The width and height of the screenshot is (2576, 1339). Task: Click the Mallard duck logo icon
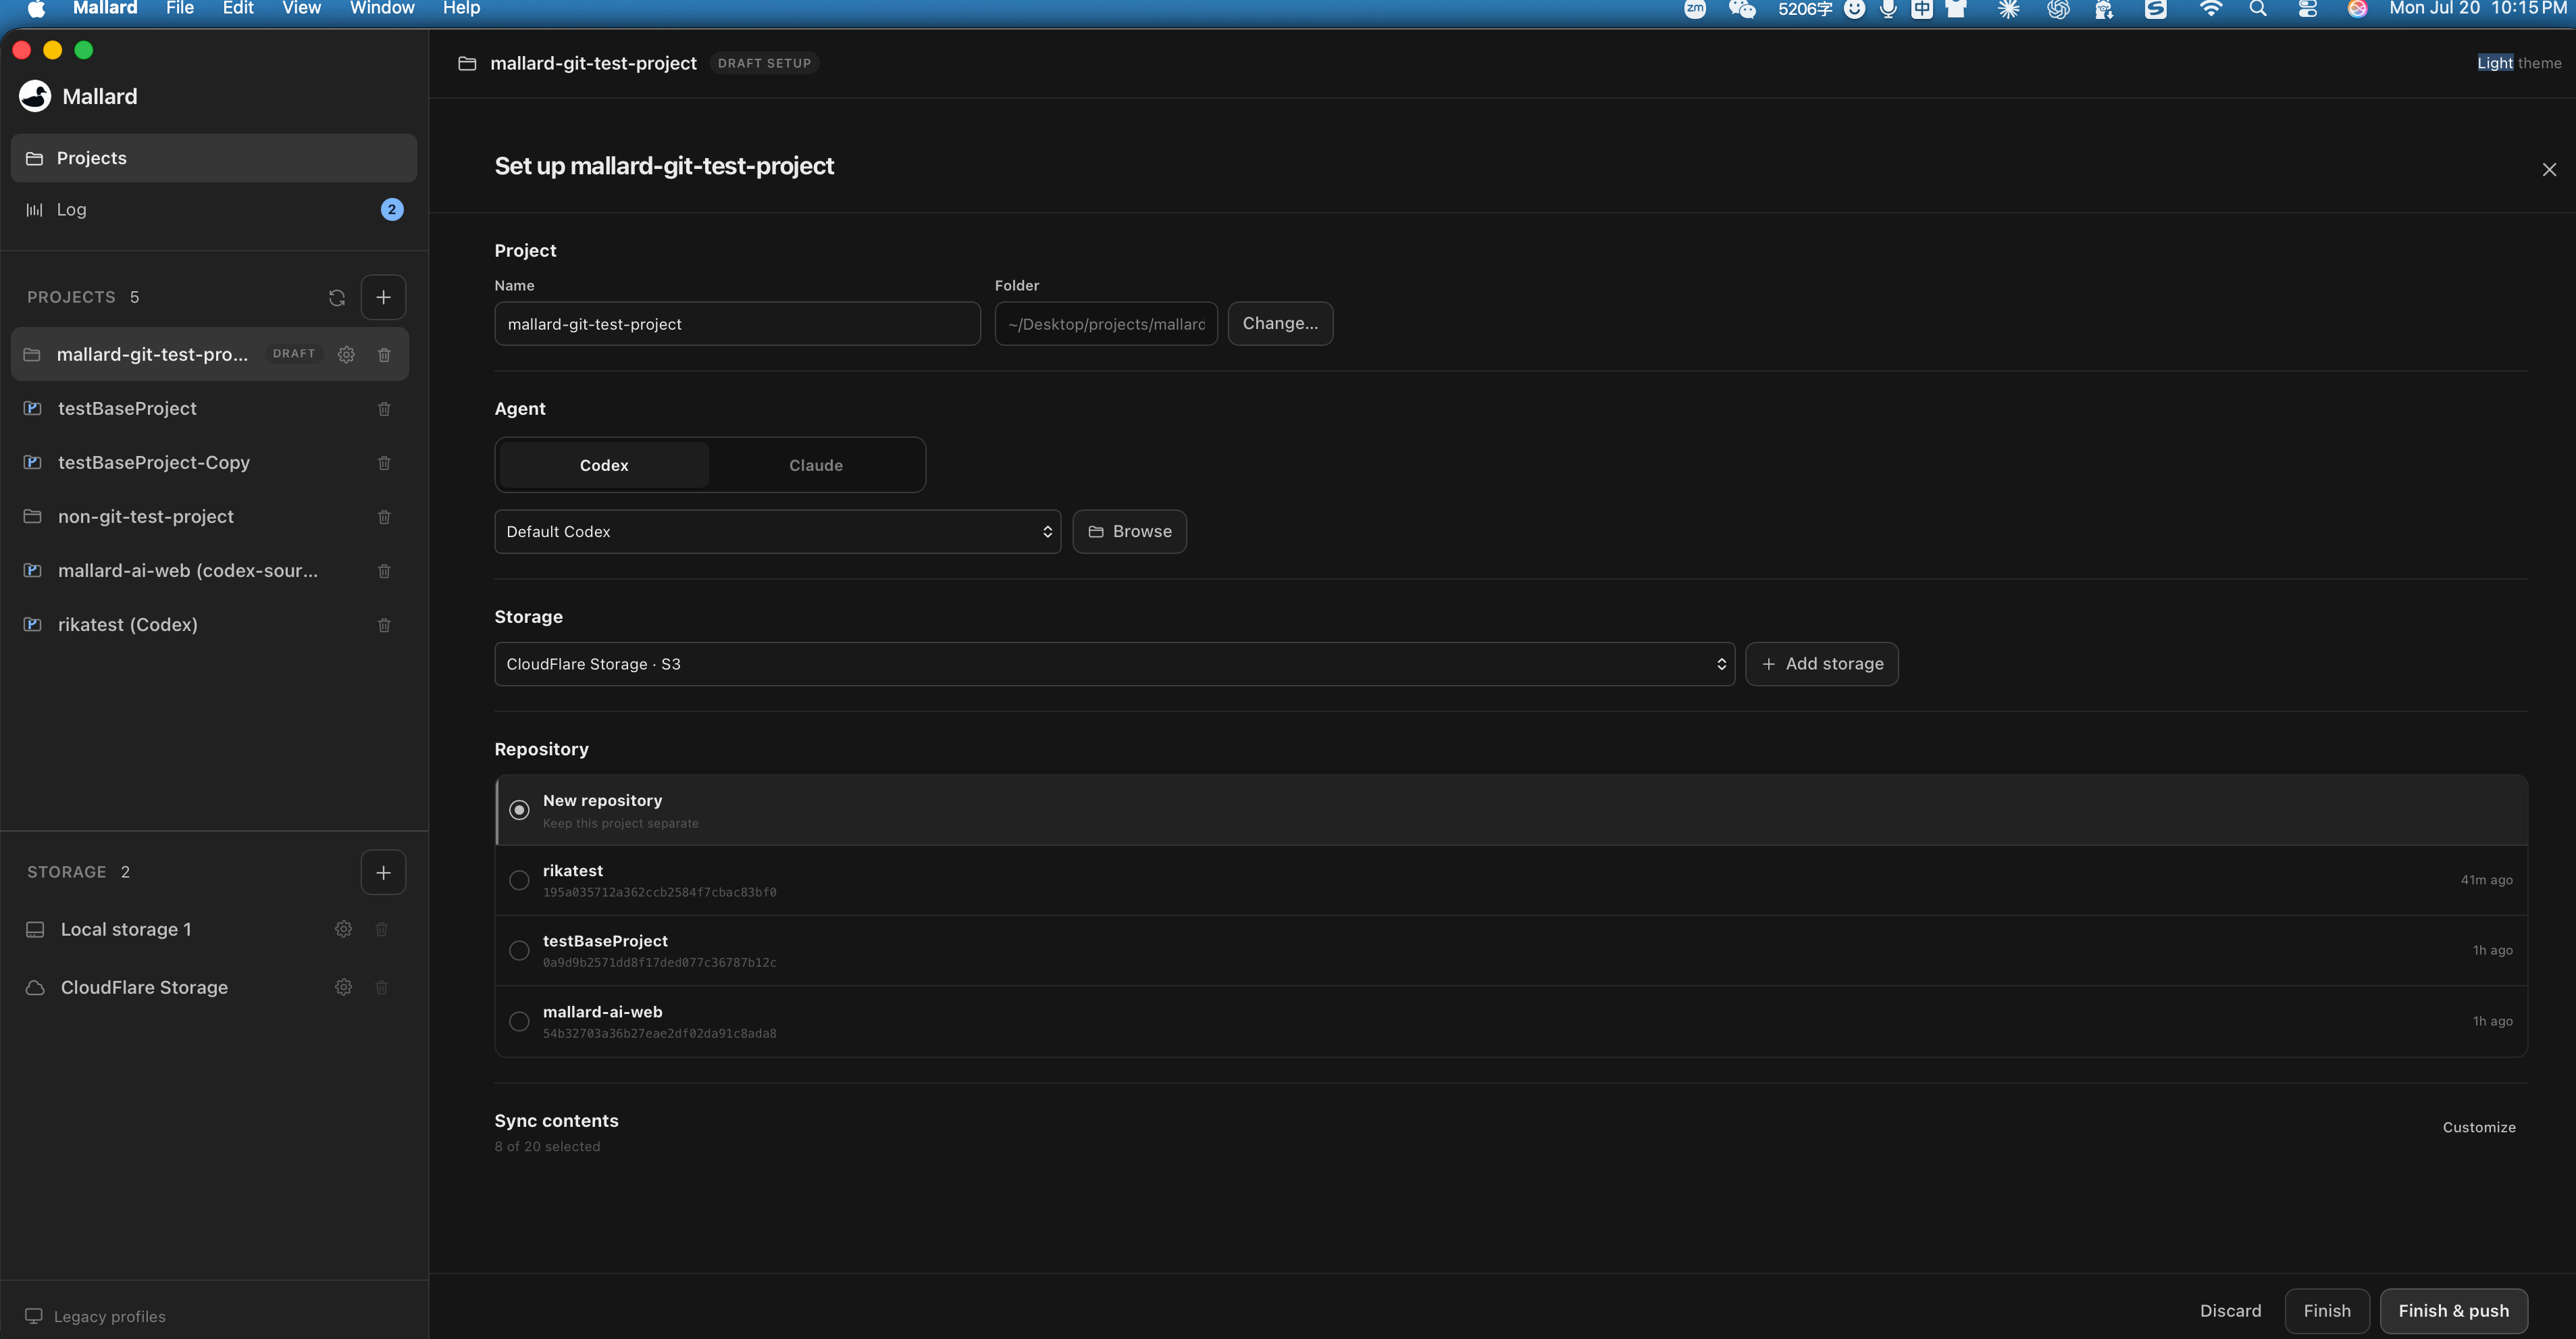coord(35,96)
